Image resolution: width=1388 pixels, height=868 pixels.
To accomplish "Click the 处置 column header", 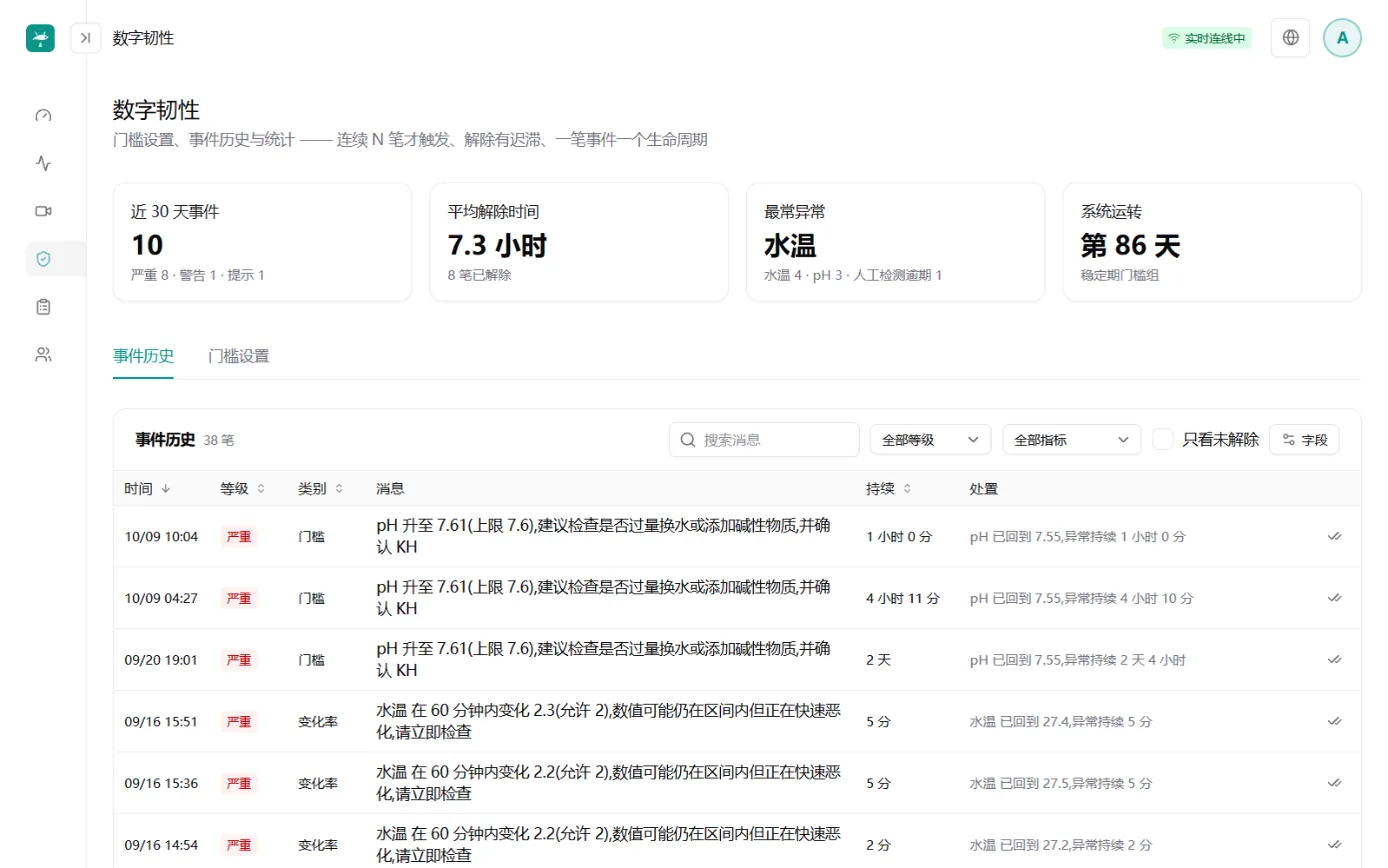I will [x=983, y=489].
